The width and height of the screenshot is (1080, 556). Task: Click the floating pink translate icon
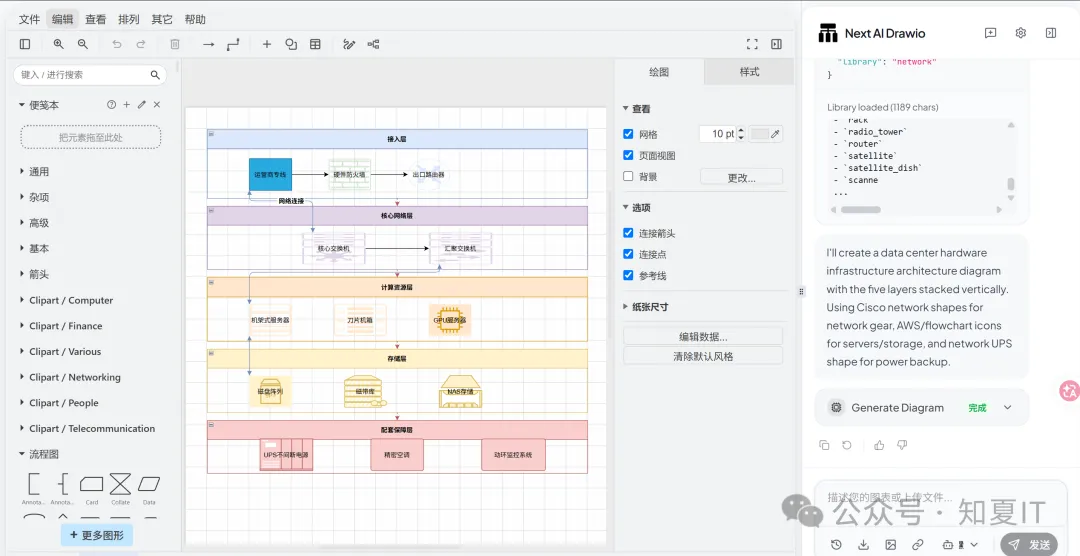click(x=1069, y=391)
